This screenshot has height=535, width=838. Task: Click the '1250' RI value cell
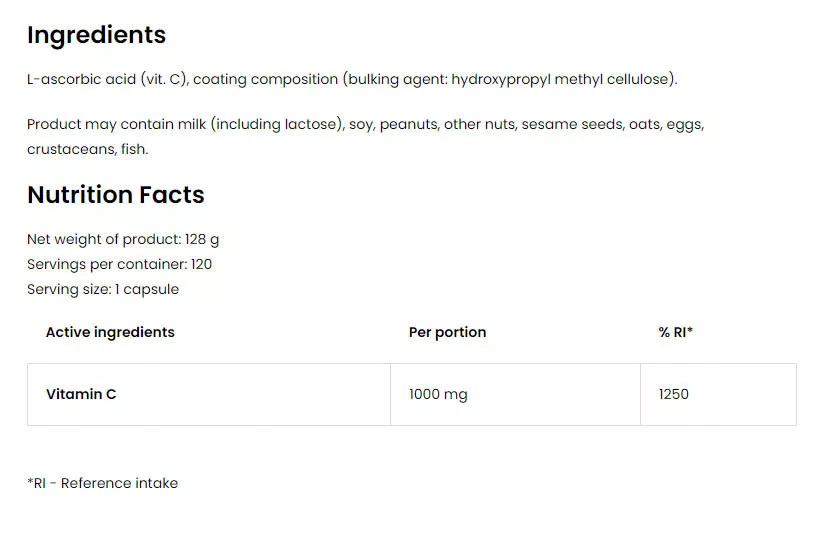point(718,394)
